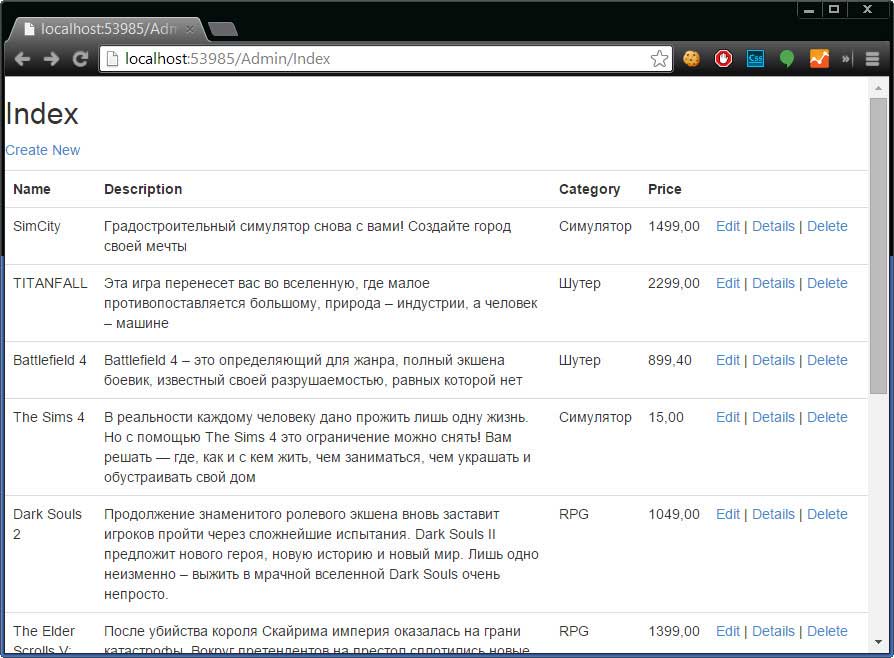The image size is (894, 658).
Task: Show hidden extensions with the chevron
Action: [x=846, y=59]
